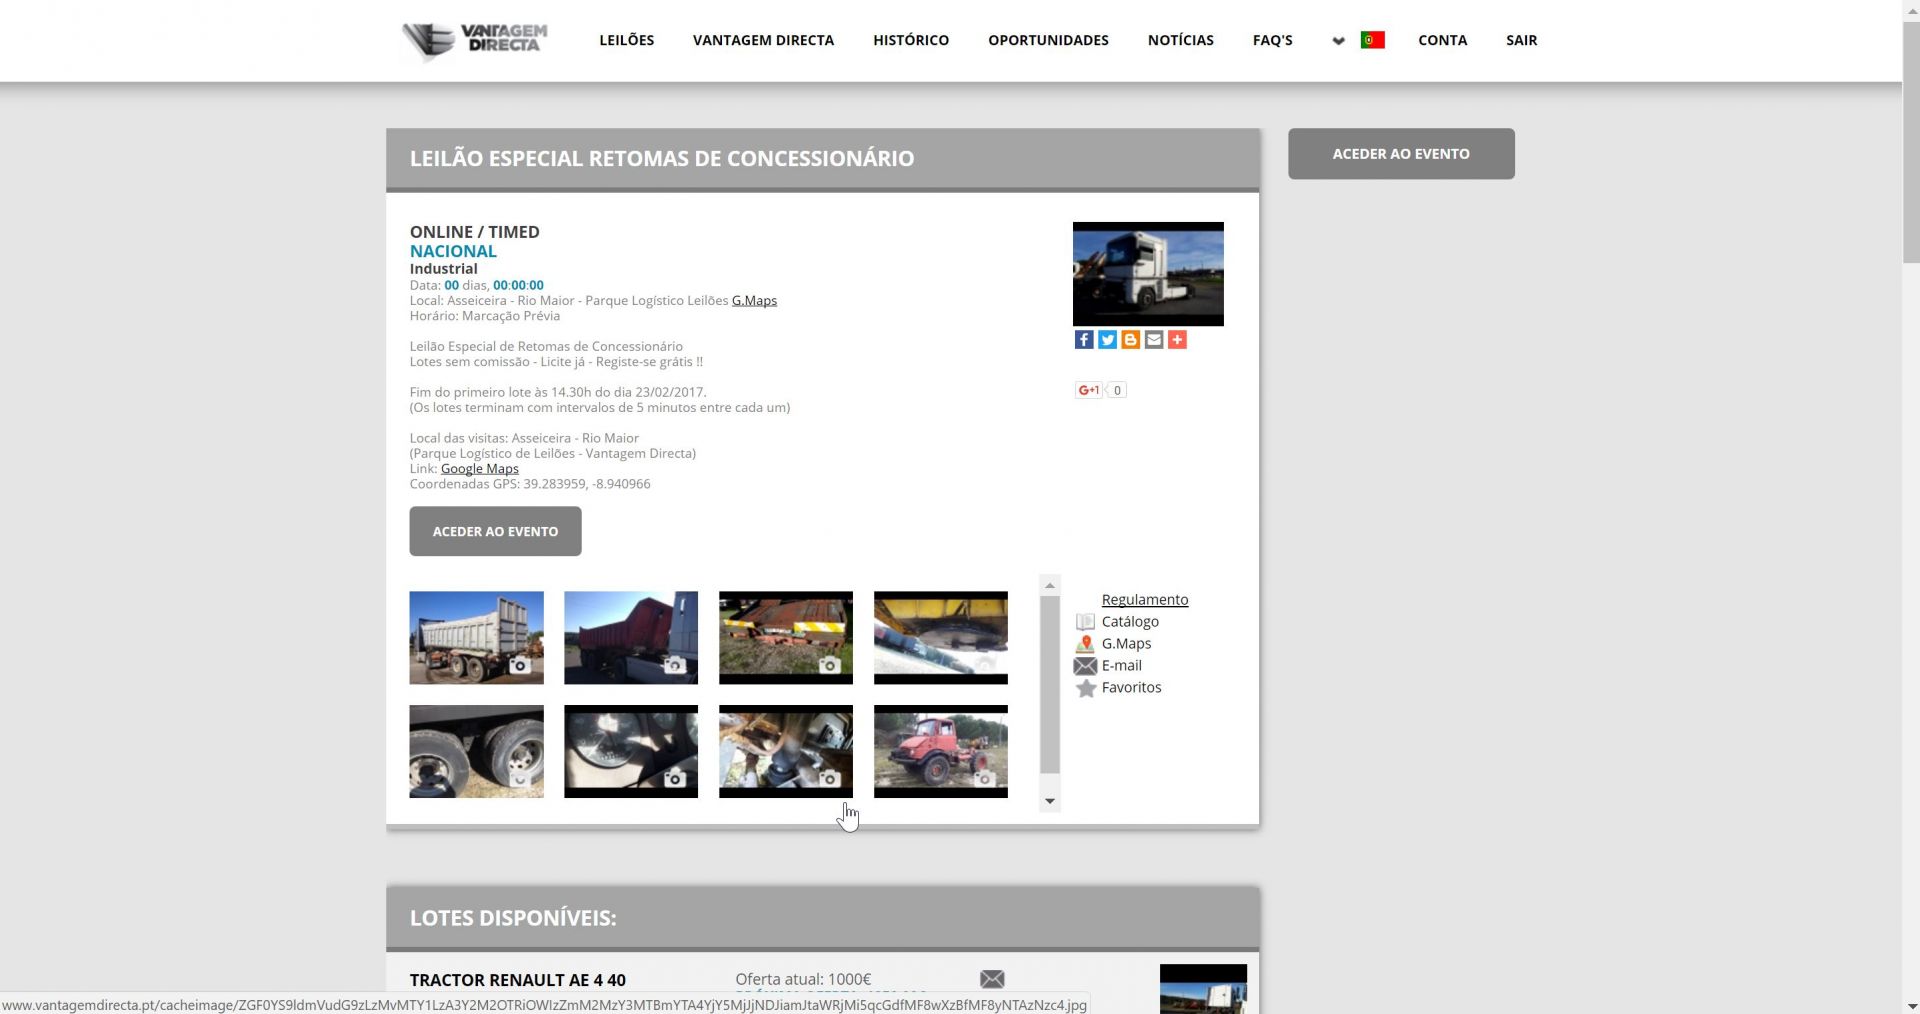Share the auction on Twitter
The height and width of the screenshot is (1014, 1920).
[1107, 340]
